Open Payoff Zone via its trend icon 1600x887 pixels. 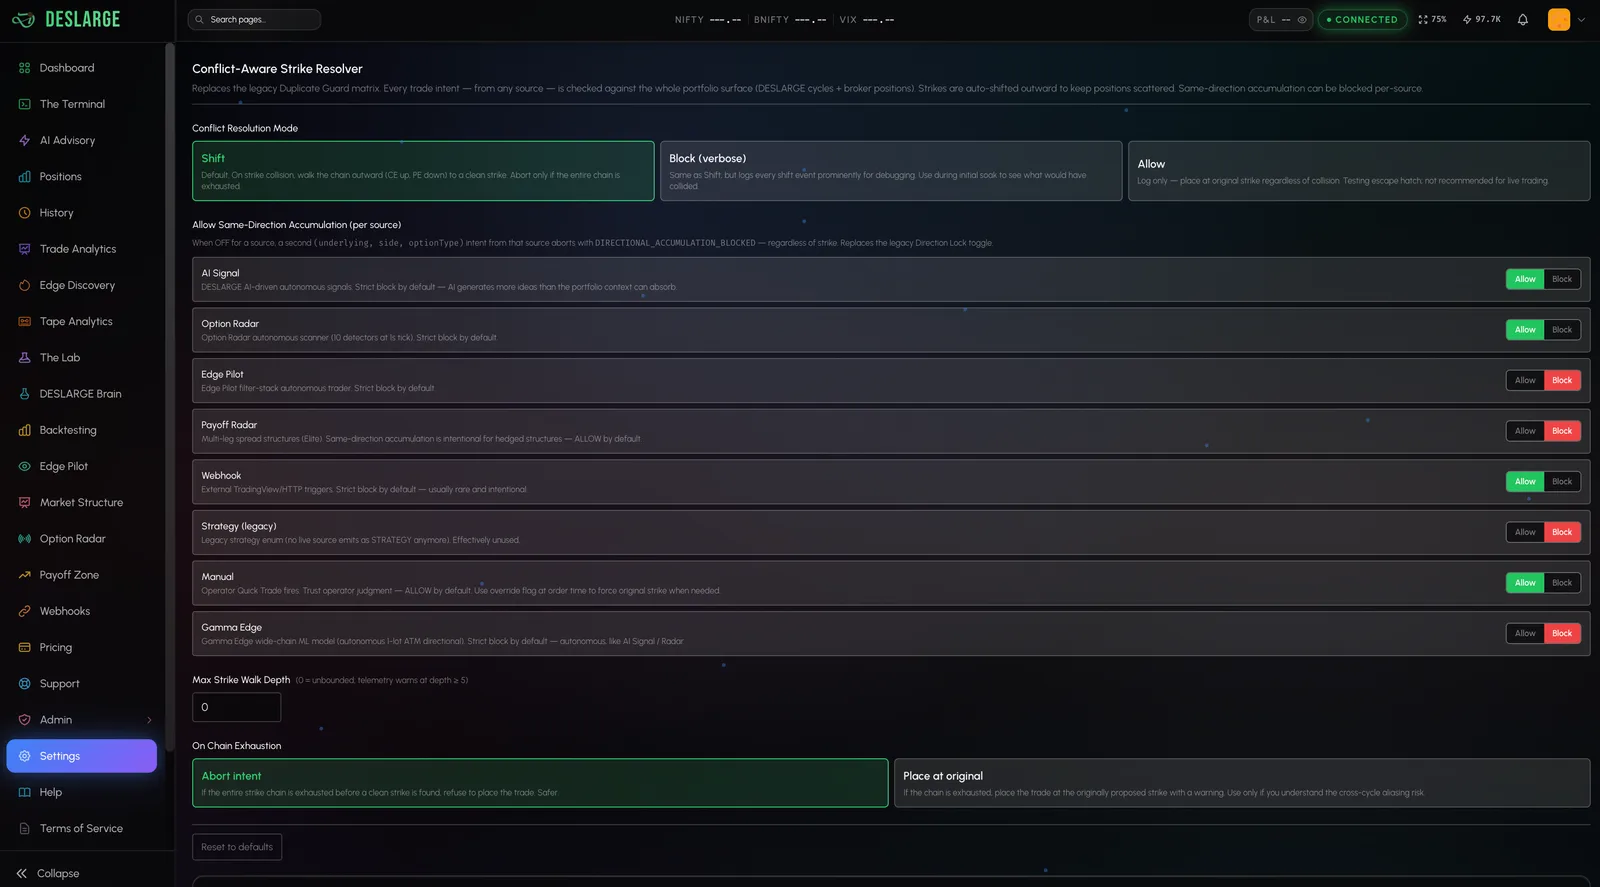click(x=25, y=575)
